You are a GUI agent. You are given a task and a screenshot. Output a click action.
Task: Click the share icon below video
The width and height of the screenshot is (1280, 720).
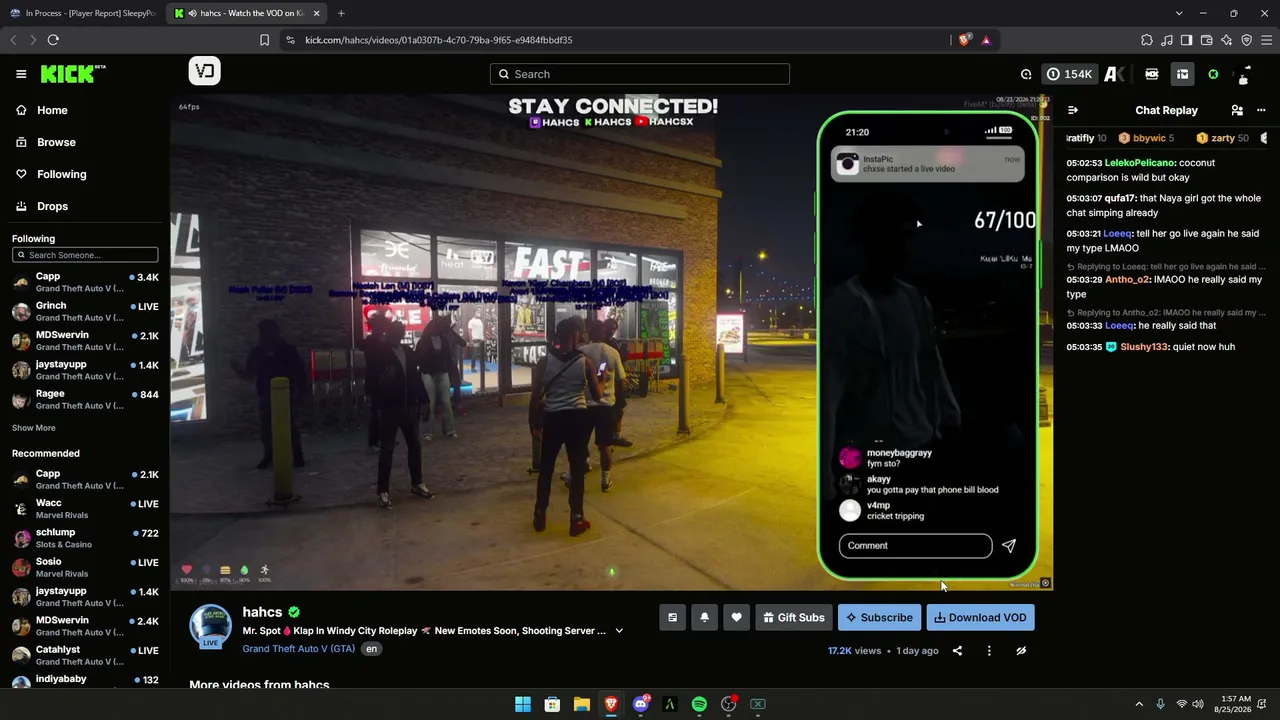[x=957, y=651]
